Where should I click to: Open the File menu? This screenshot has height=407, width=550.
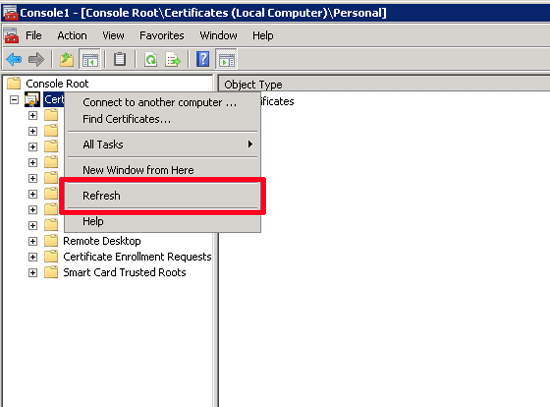point(34,35)
